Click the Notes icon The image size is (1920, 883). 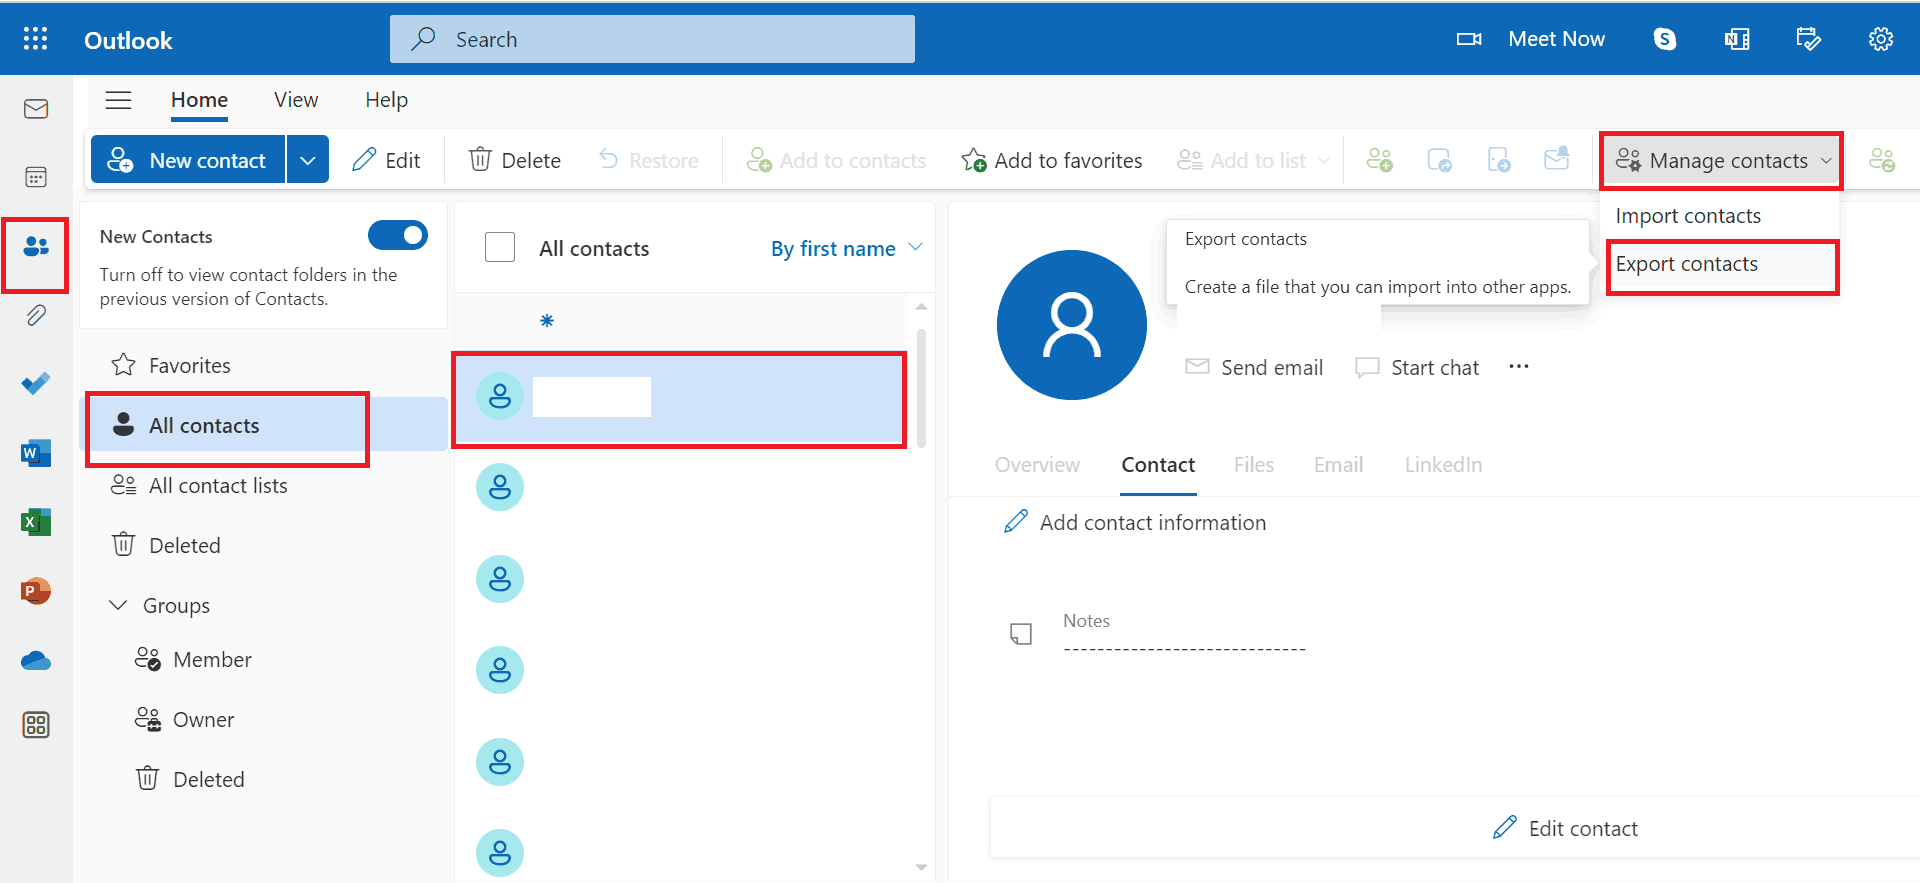point(1021,634)
